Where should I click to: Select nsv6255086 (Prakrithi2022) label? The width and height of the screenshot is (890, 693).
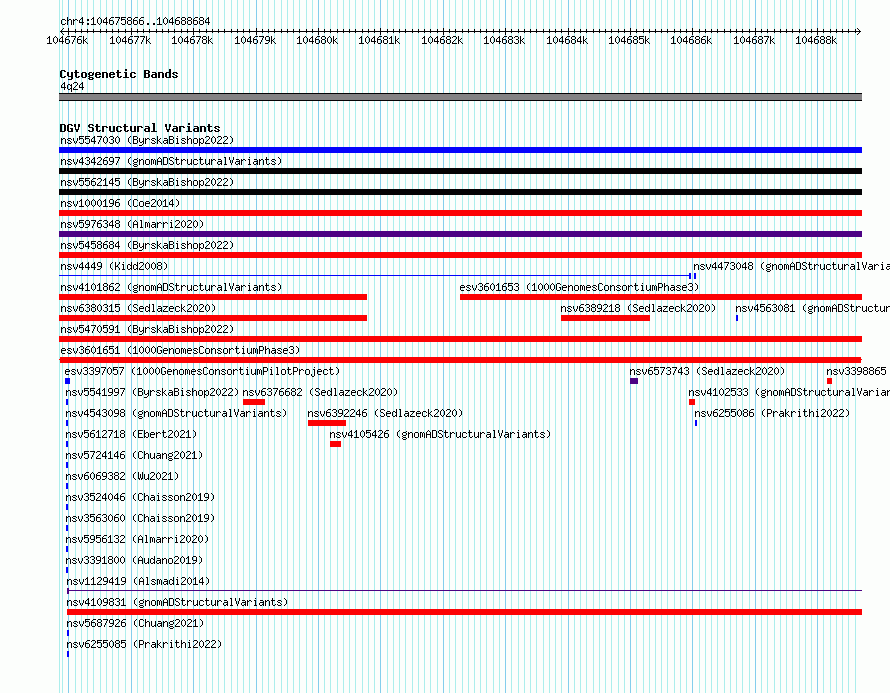pyautogui.click(x=772, y=413)
